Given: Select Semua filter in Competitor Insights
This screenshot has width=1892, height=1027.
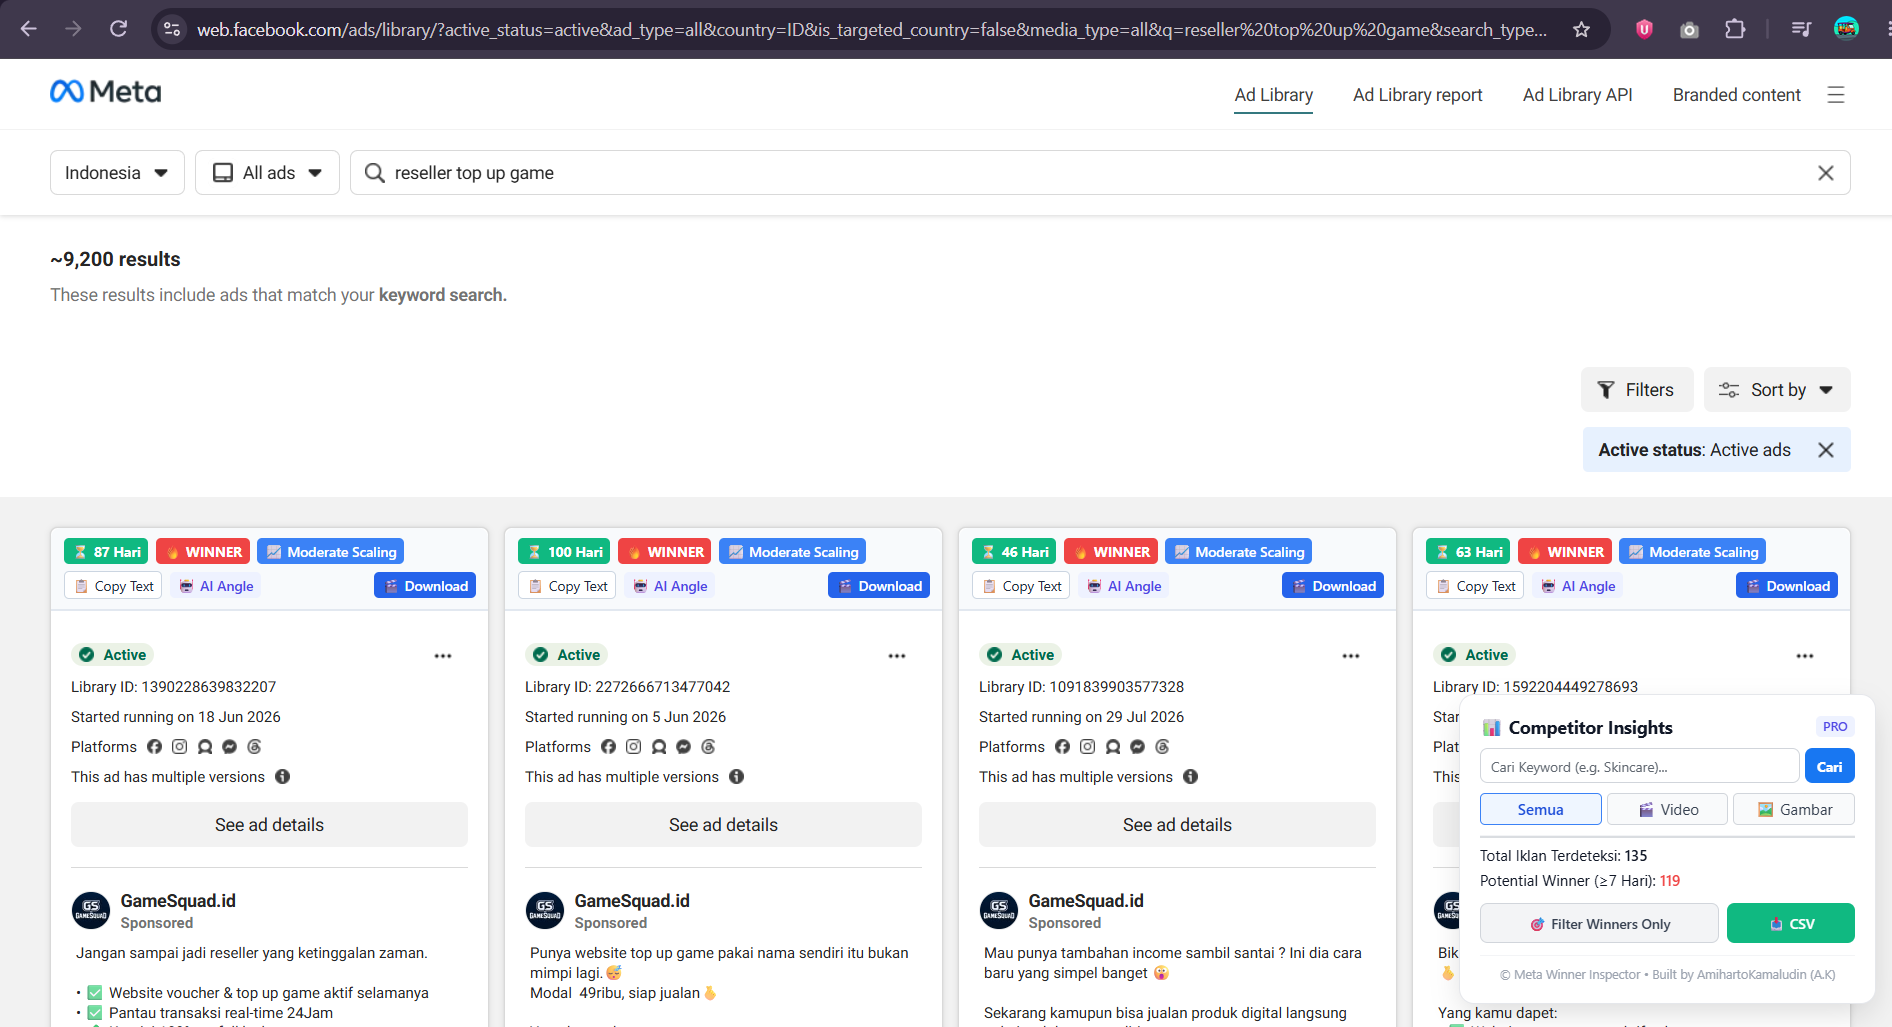Looking at the screenshot, I should [1540, 810].
